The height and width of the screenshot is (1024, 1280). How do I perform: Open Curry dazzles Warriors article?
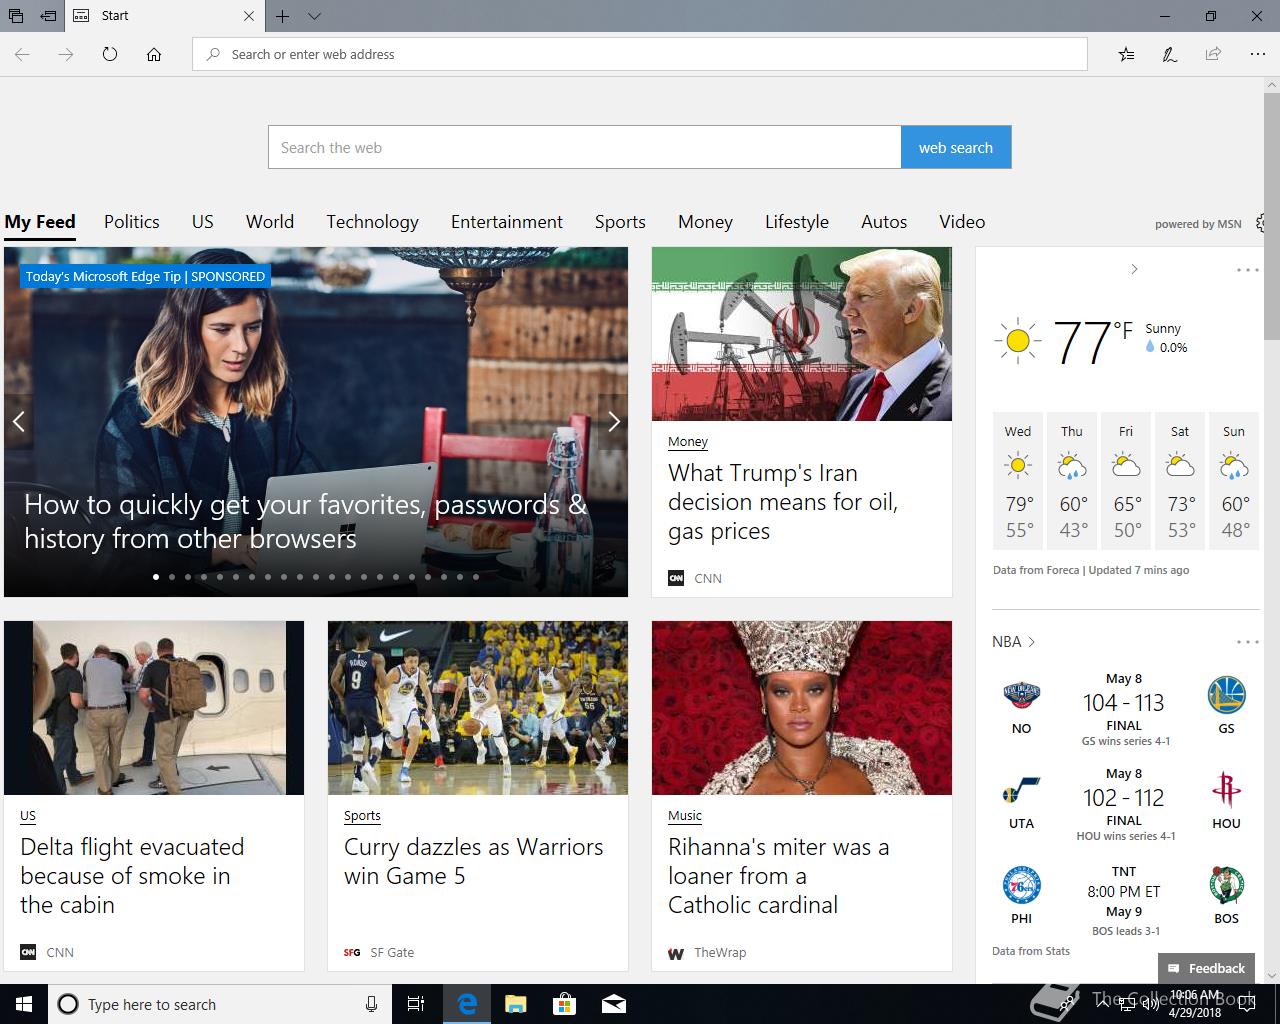click(x=474, y=861)
